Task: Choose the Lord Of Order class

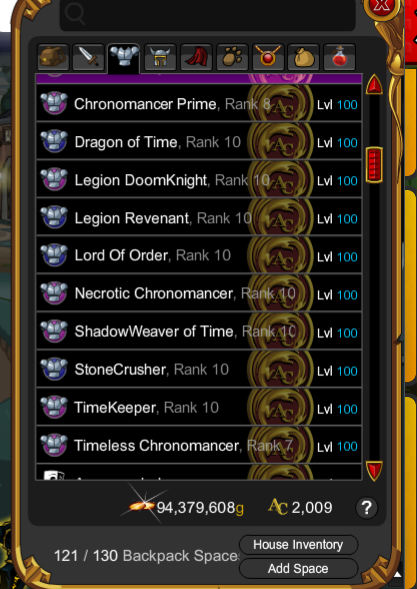Action: pyautogui.click(x=199, y=256)
